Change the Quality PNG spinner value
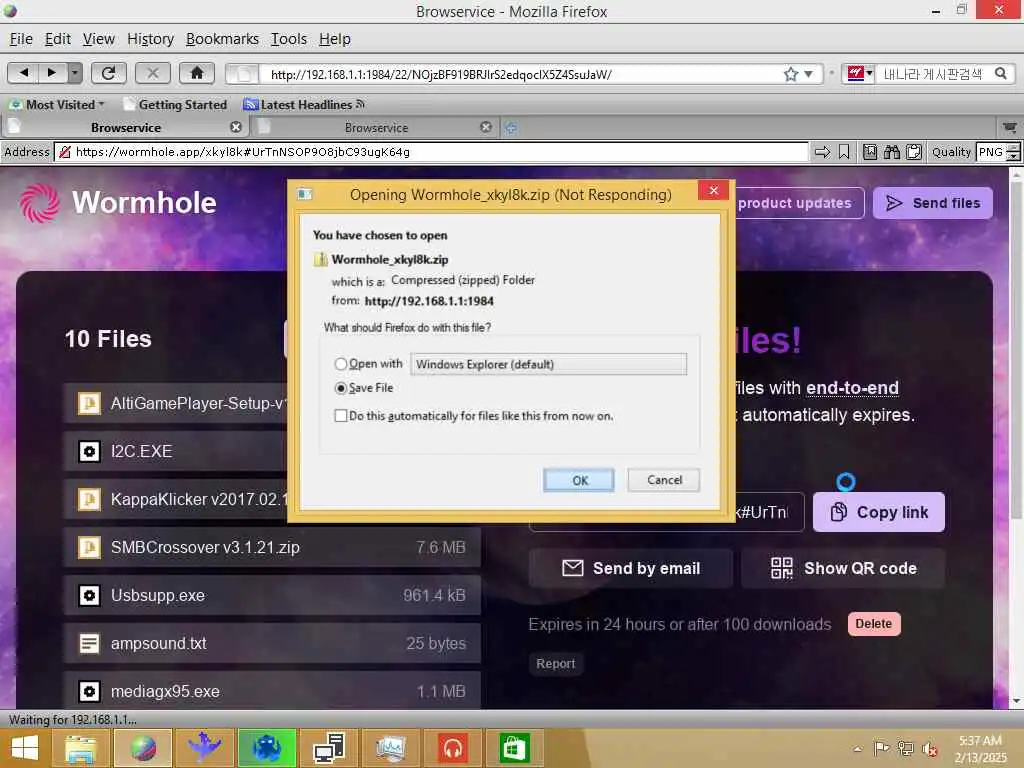The width and height of the screenshot is (1024, 768). pos(1013,152)
